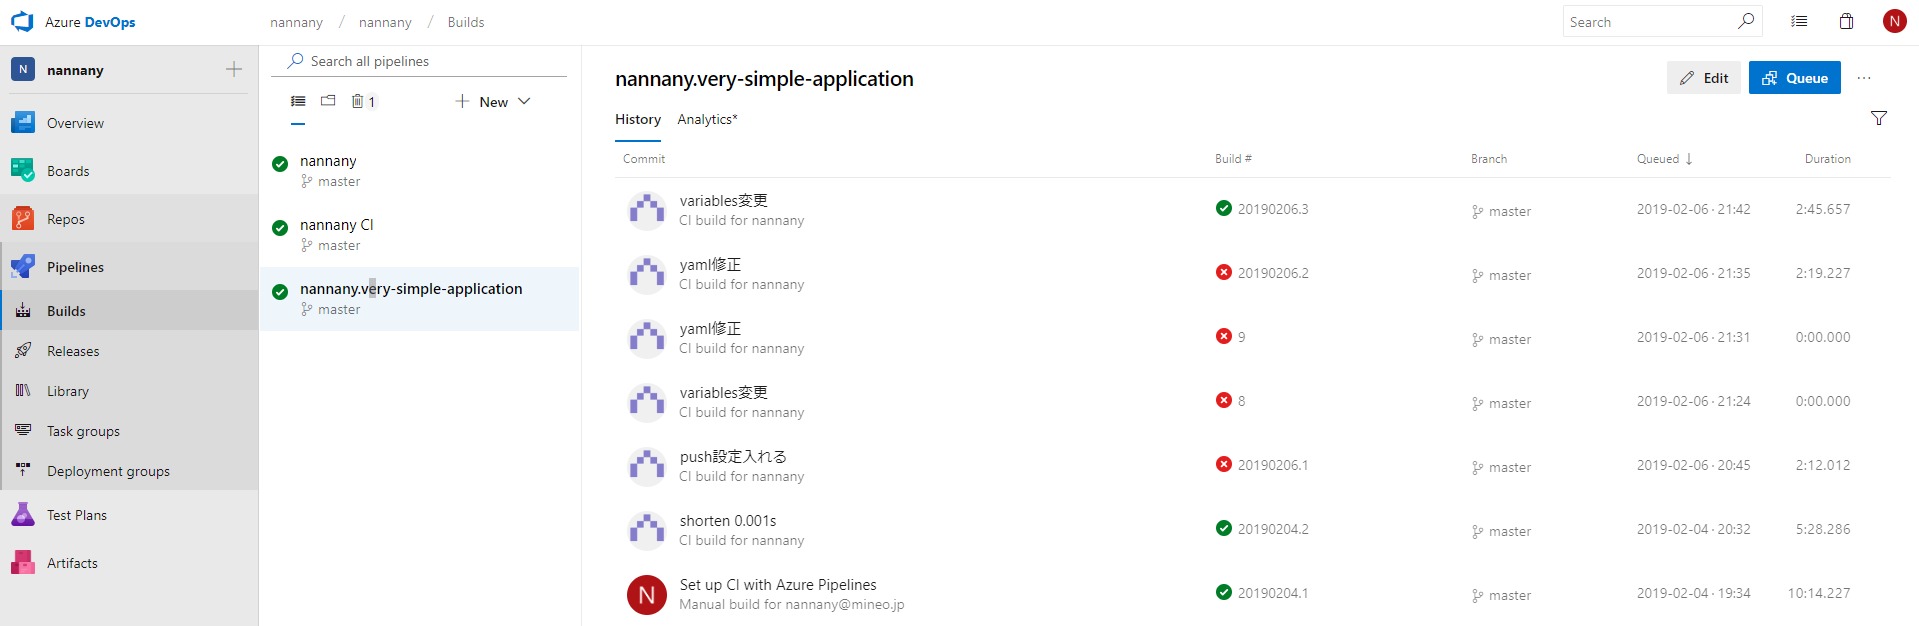Select the list view of pipelines
Image resolution: width=1919 pixels, height=626 pixels.
[298, 101]
